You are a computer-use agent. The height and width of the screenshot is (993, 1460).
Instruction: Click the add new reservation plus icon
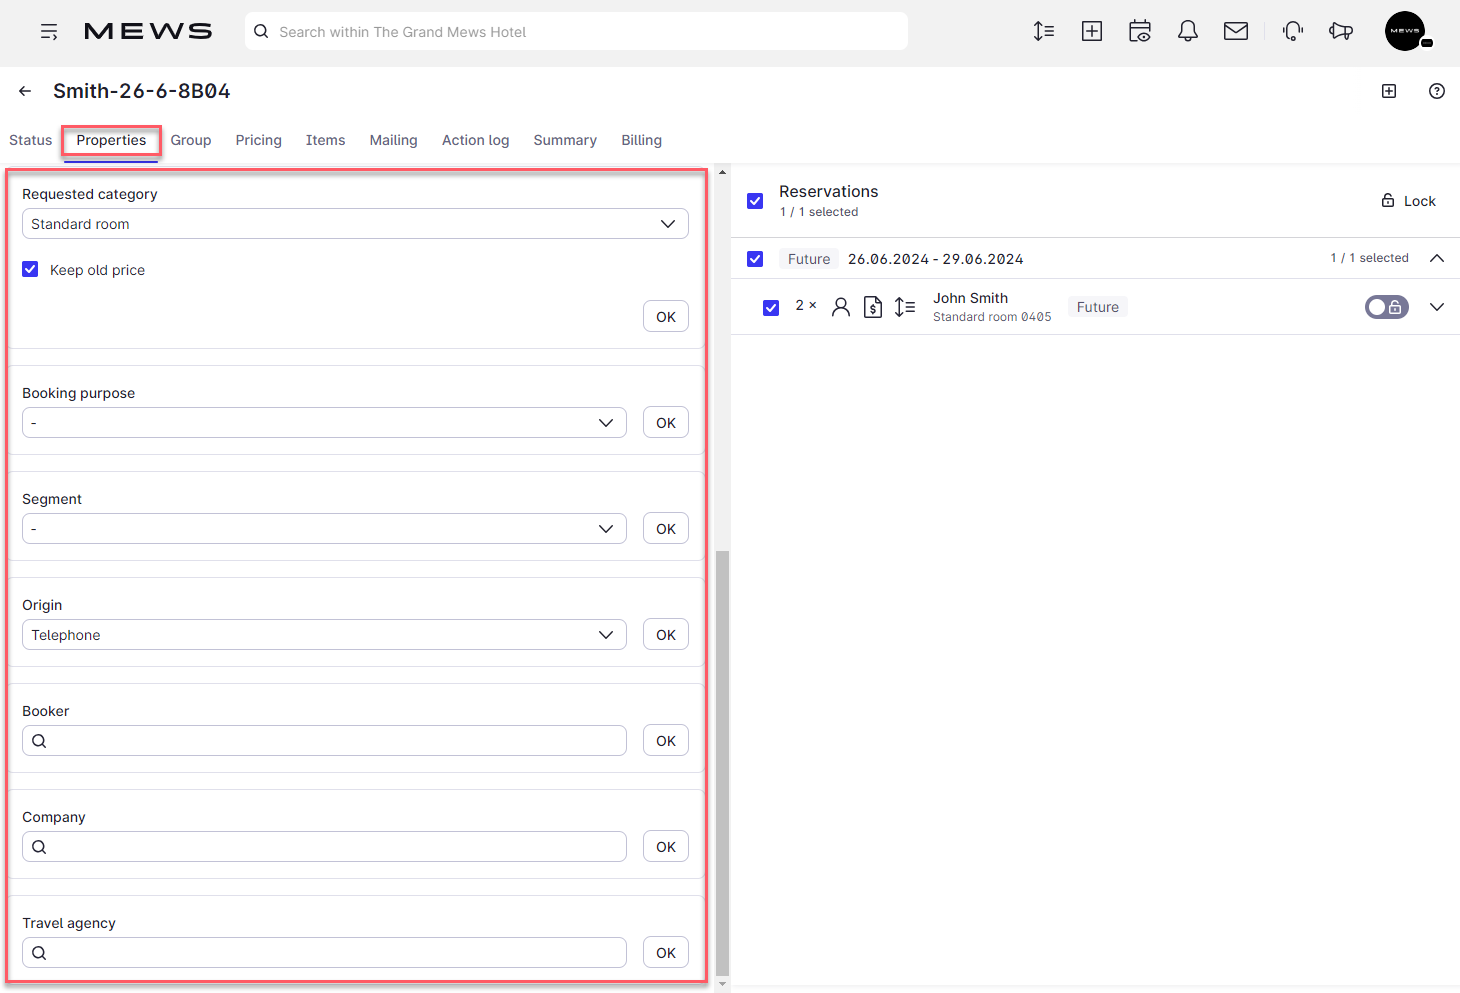click(1092, 31)
